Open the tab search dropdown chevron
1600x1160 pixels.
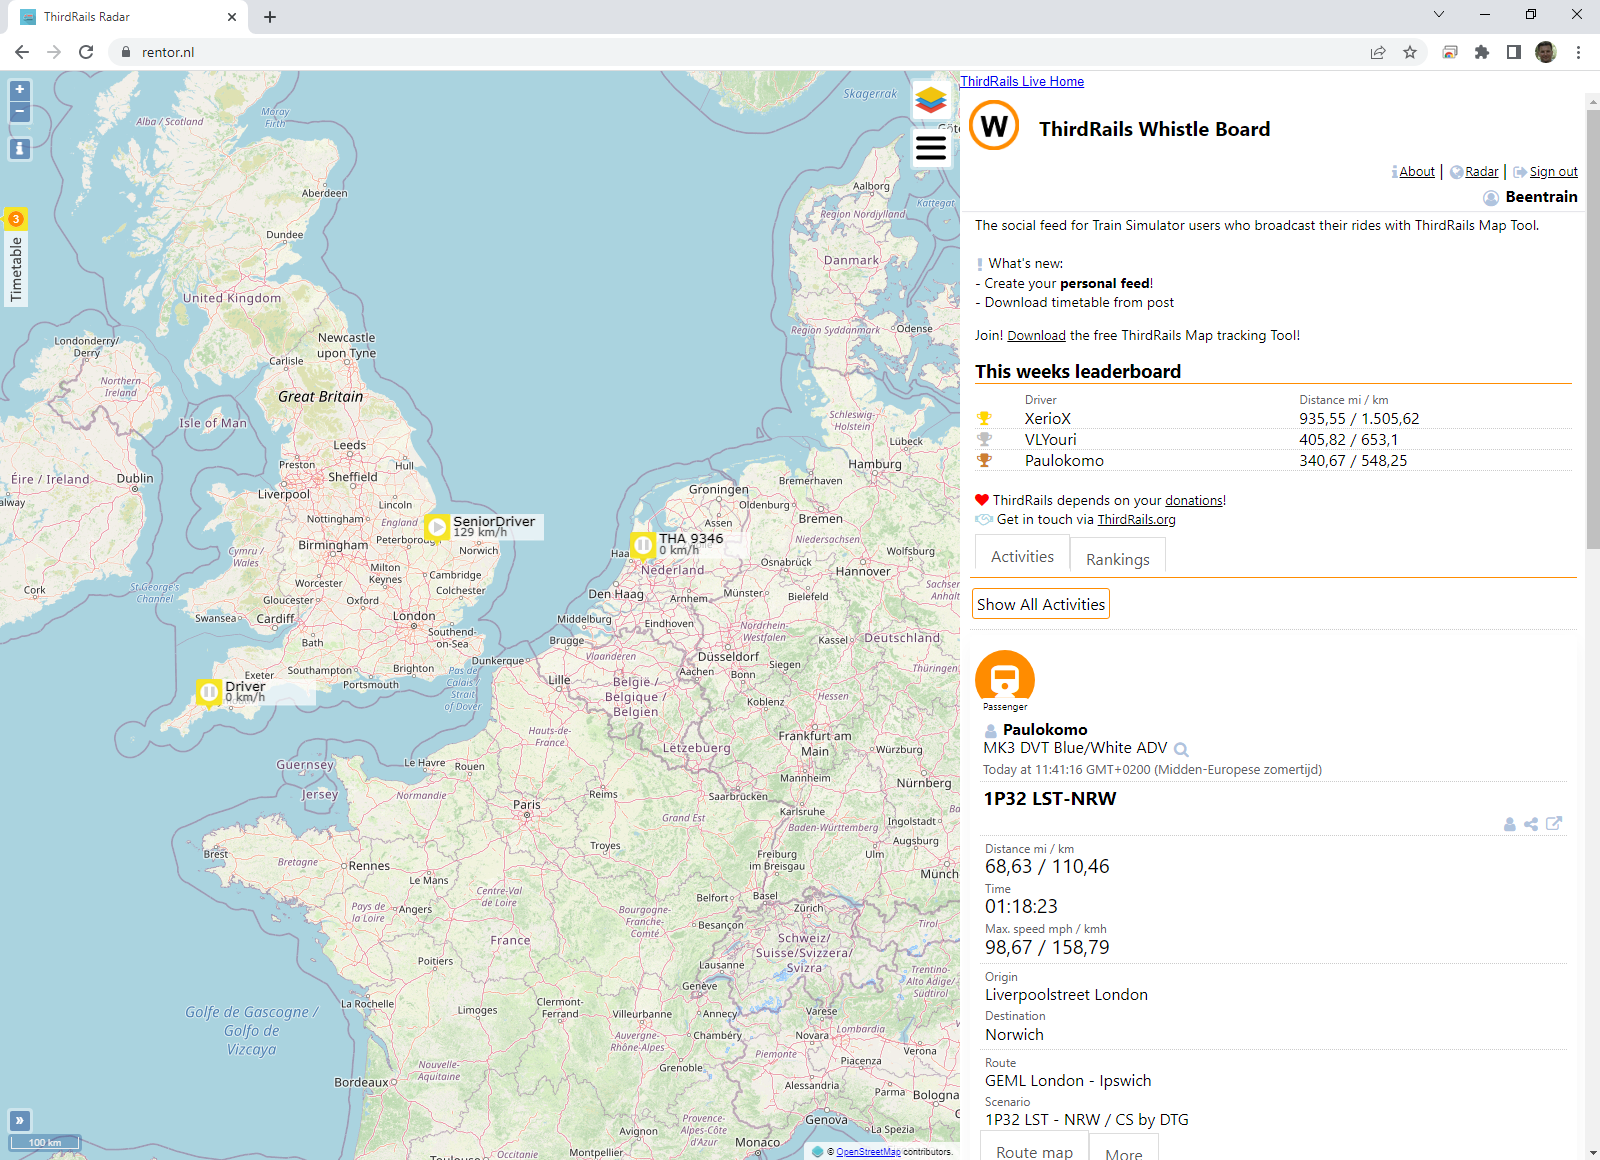click(1439, 14)
